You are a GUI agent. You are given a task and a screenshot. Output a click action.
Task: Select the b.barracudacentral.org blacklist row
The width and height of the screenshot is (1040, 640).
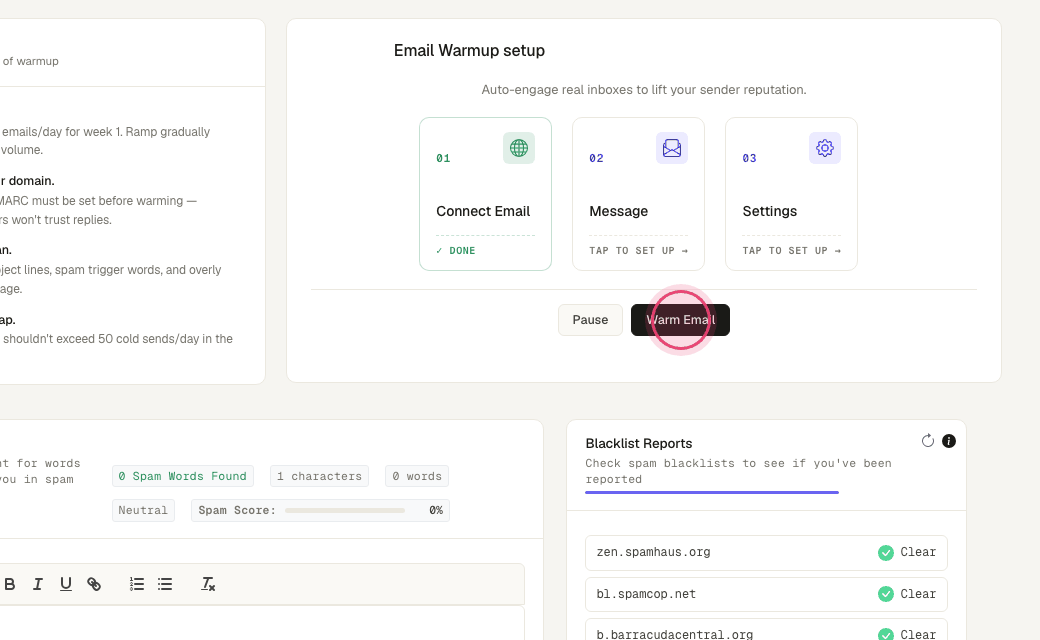coord(766,629)
